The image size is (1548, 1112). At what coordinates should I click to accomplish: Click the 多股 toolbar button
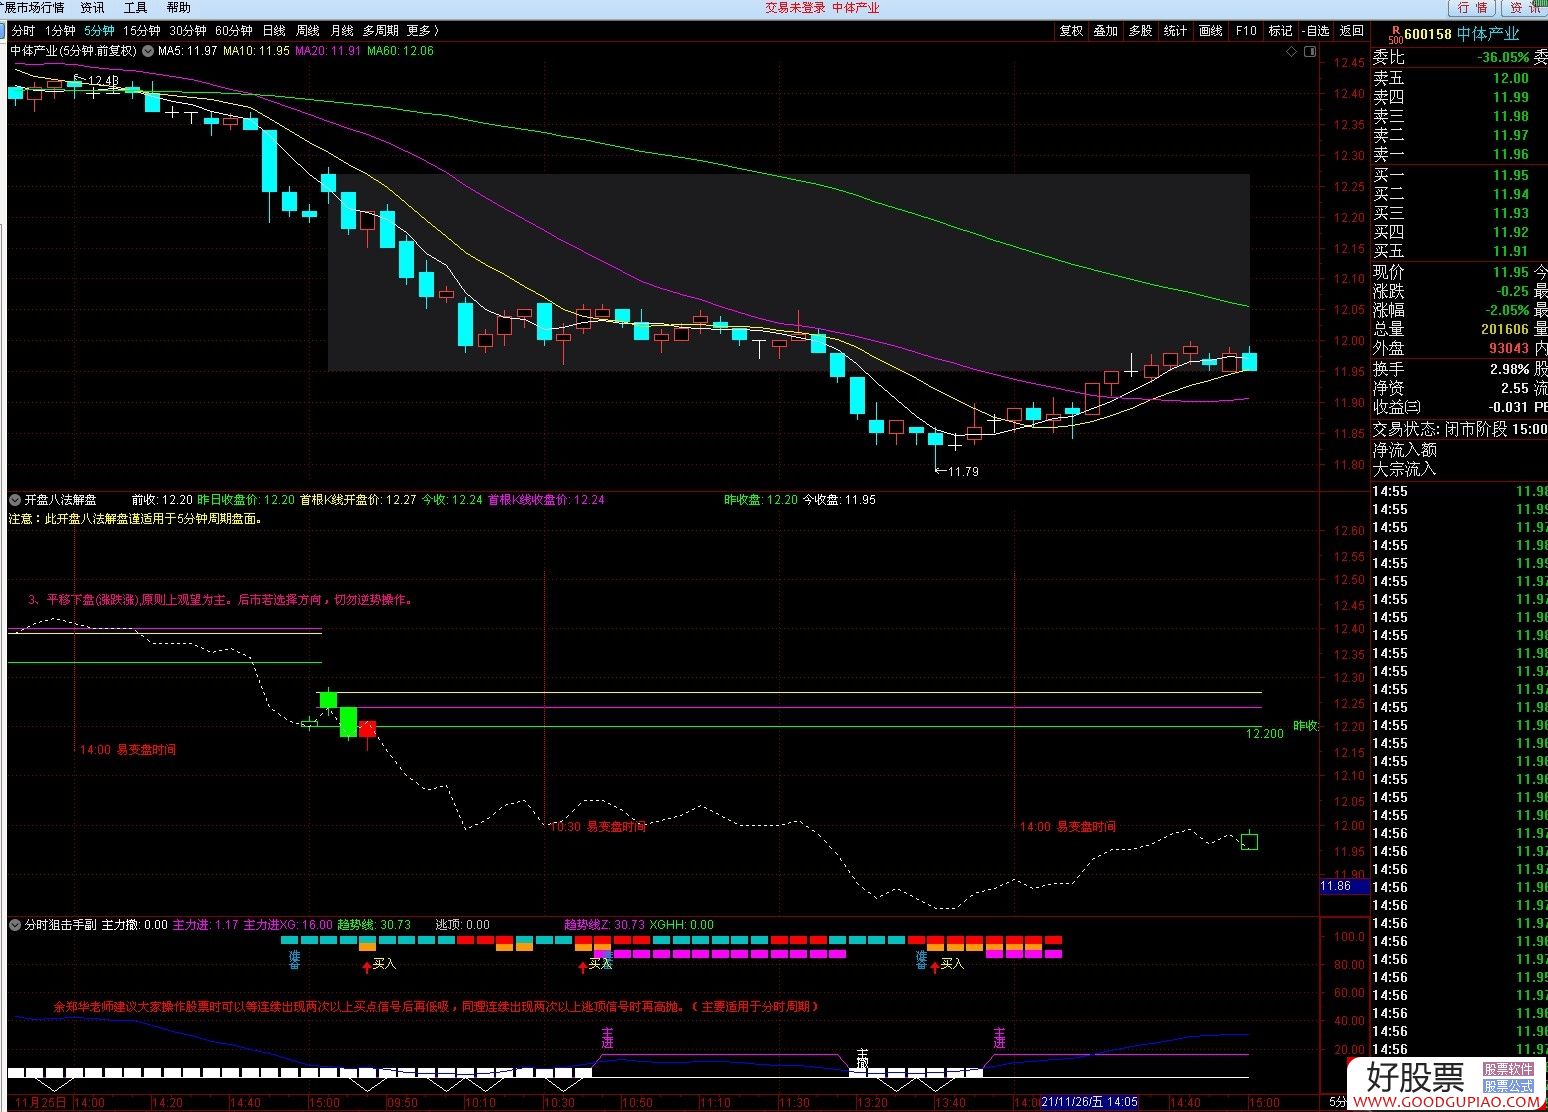pos(1141,31)
